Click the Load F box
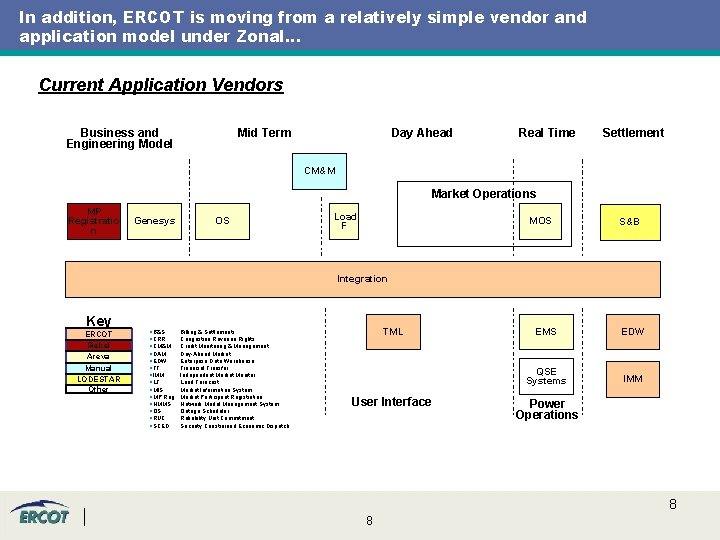 pos(344,221)
